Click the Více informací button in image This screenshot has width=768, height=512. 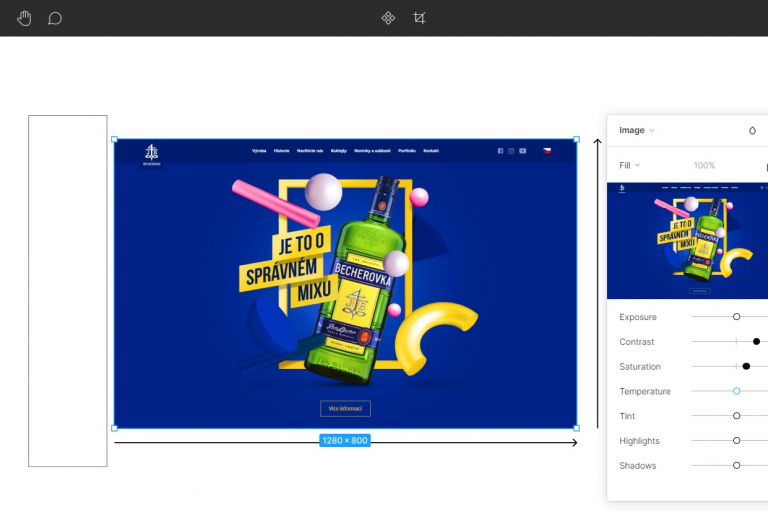tap(345, 409)
